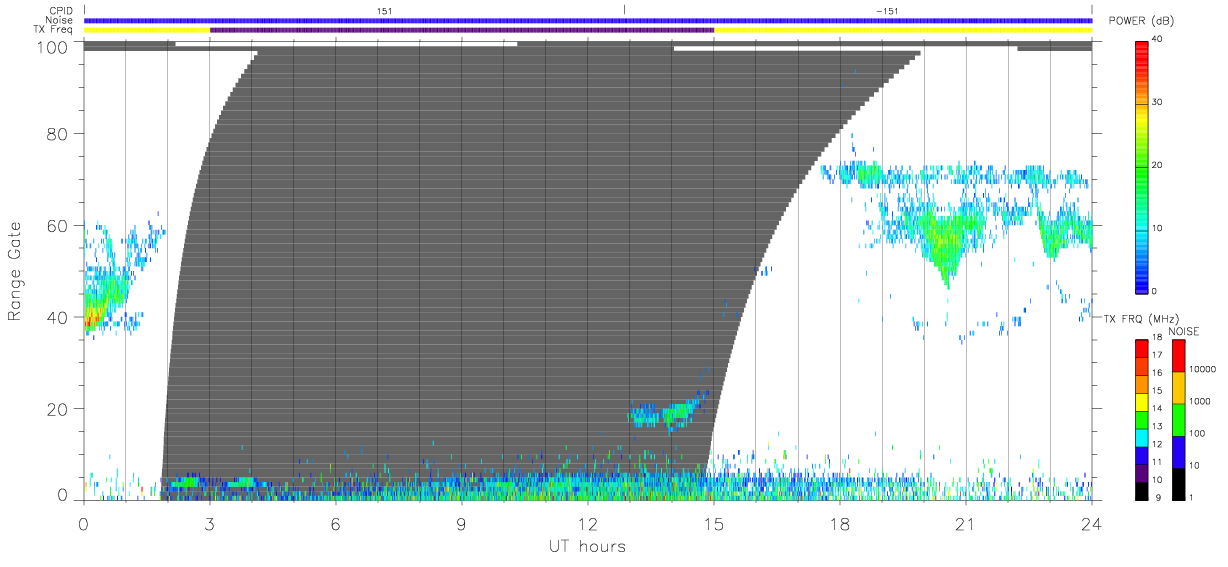Click the 30 tick on power colorbar

tap(1157, 102)
